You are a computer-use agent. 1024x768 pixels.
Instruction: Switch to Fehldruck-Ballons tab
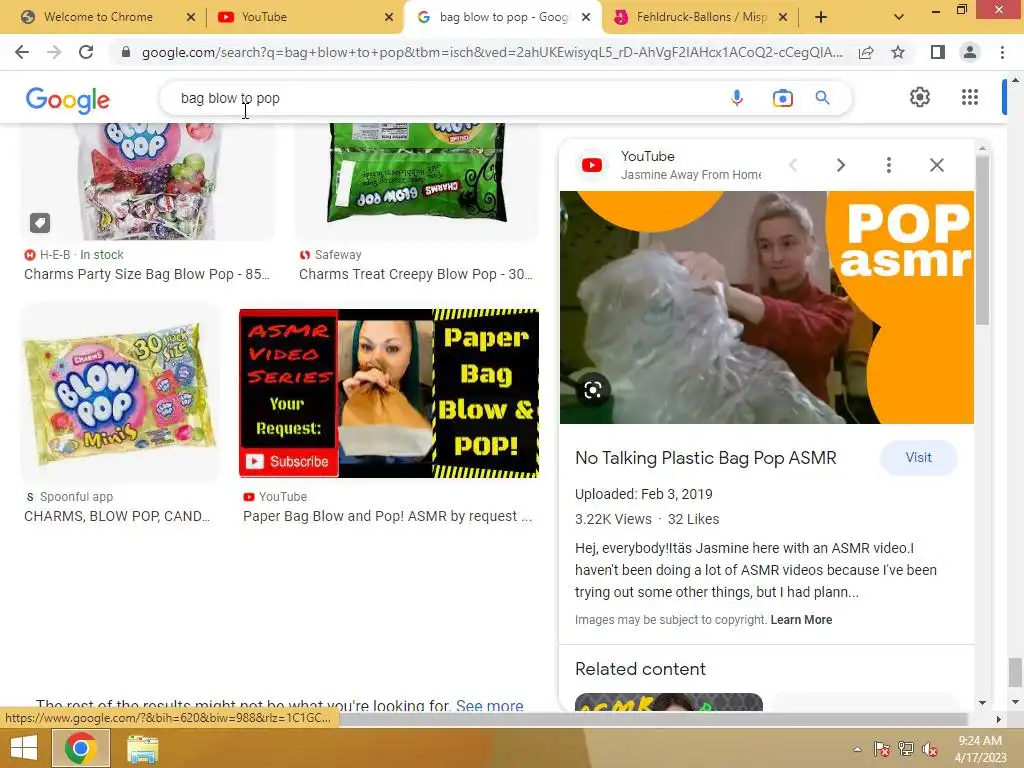[x=701, y=17]
